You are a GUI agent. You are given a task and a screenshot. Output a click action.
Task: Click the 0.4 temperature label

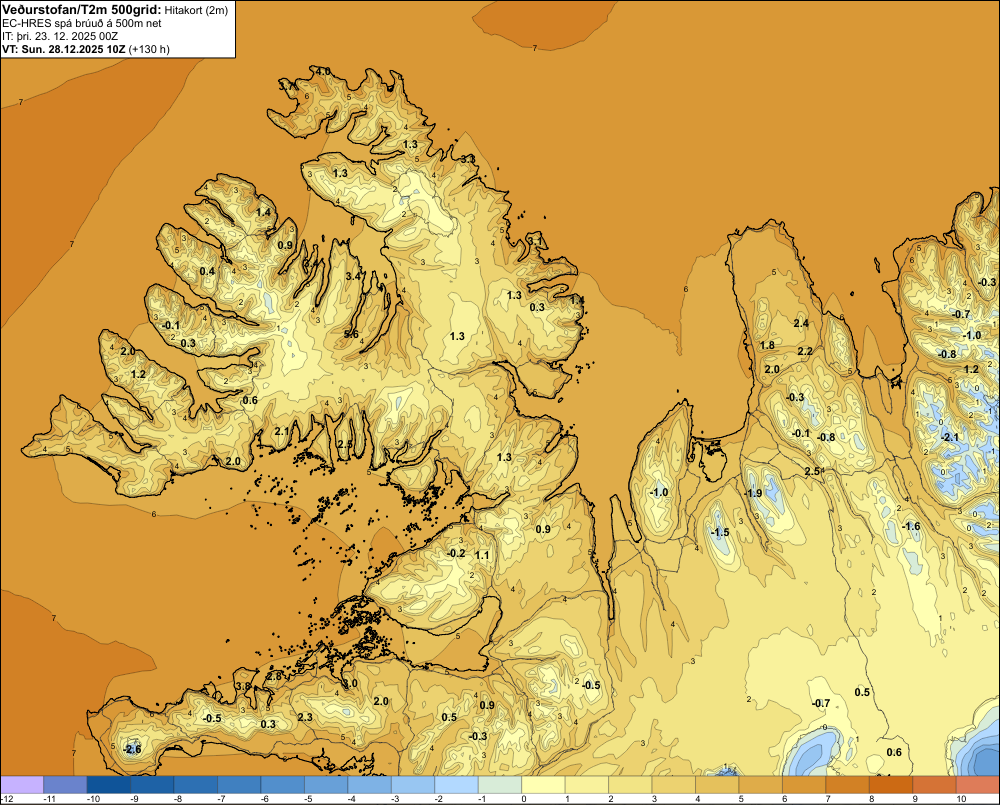(x=207, y=271)
